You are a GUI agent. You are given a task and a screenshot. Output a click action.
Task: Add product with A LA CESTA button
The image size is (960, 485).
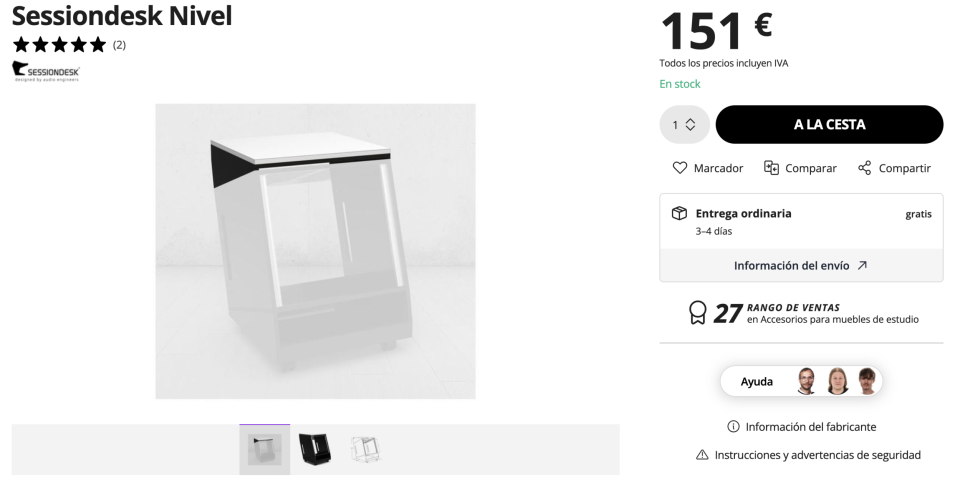829,125
